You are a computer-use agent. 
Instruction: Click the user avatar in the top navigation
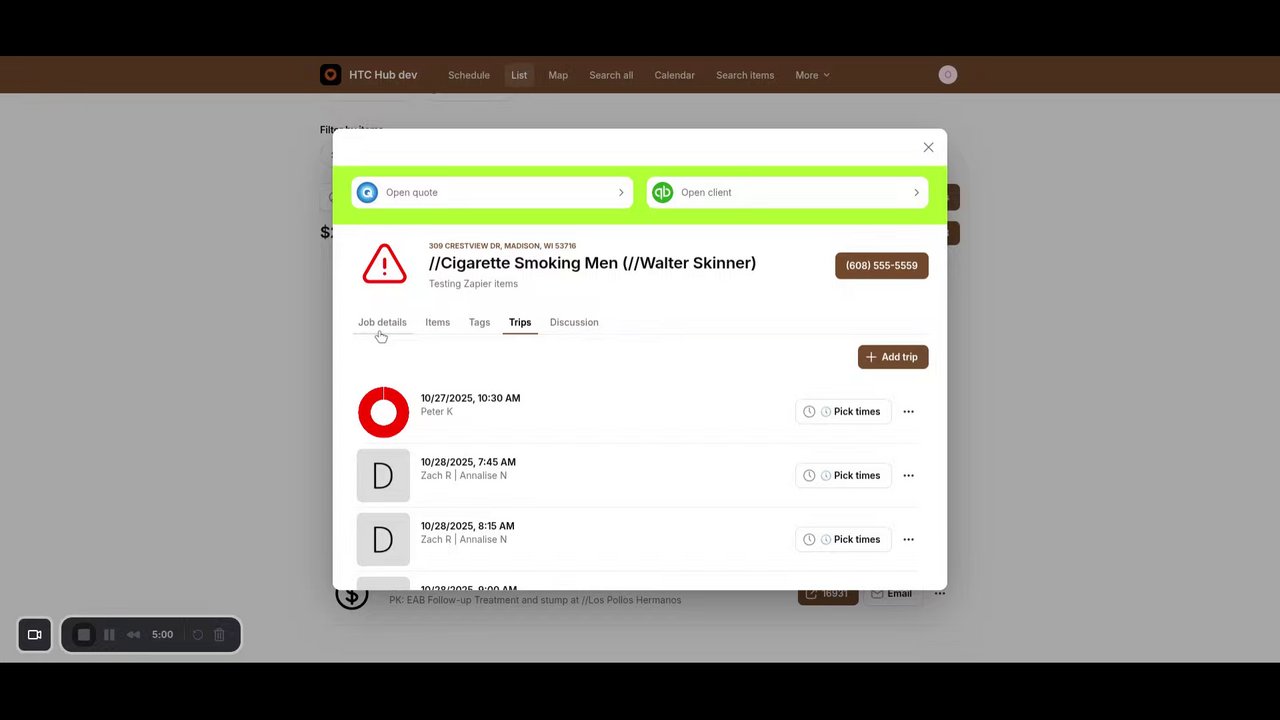(948, 75)
